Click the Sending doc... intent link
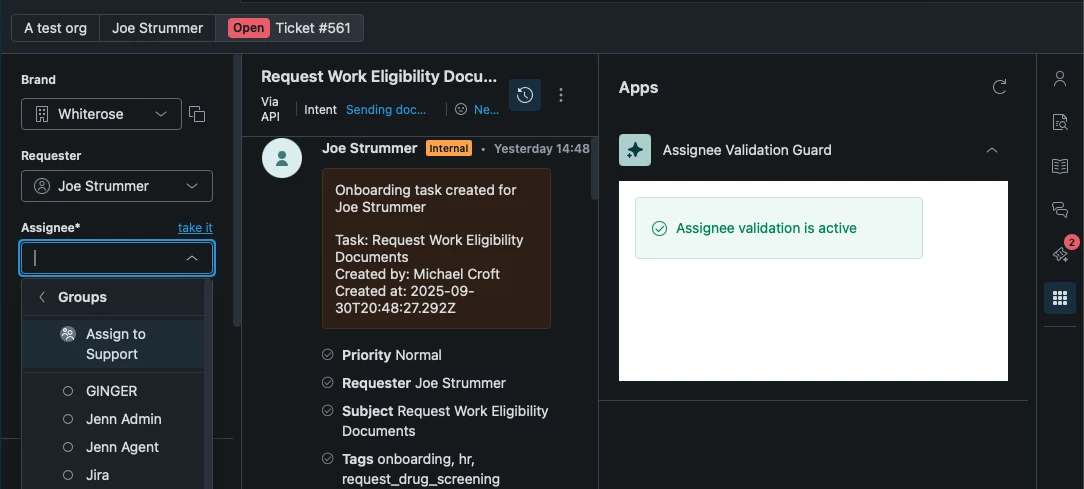The image size is (1084, 489). coord(386,109)
